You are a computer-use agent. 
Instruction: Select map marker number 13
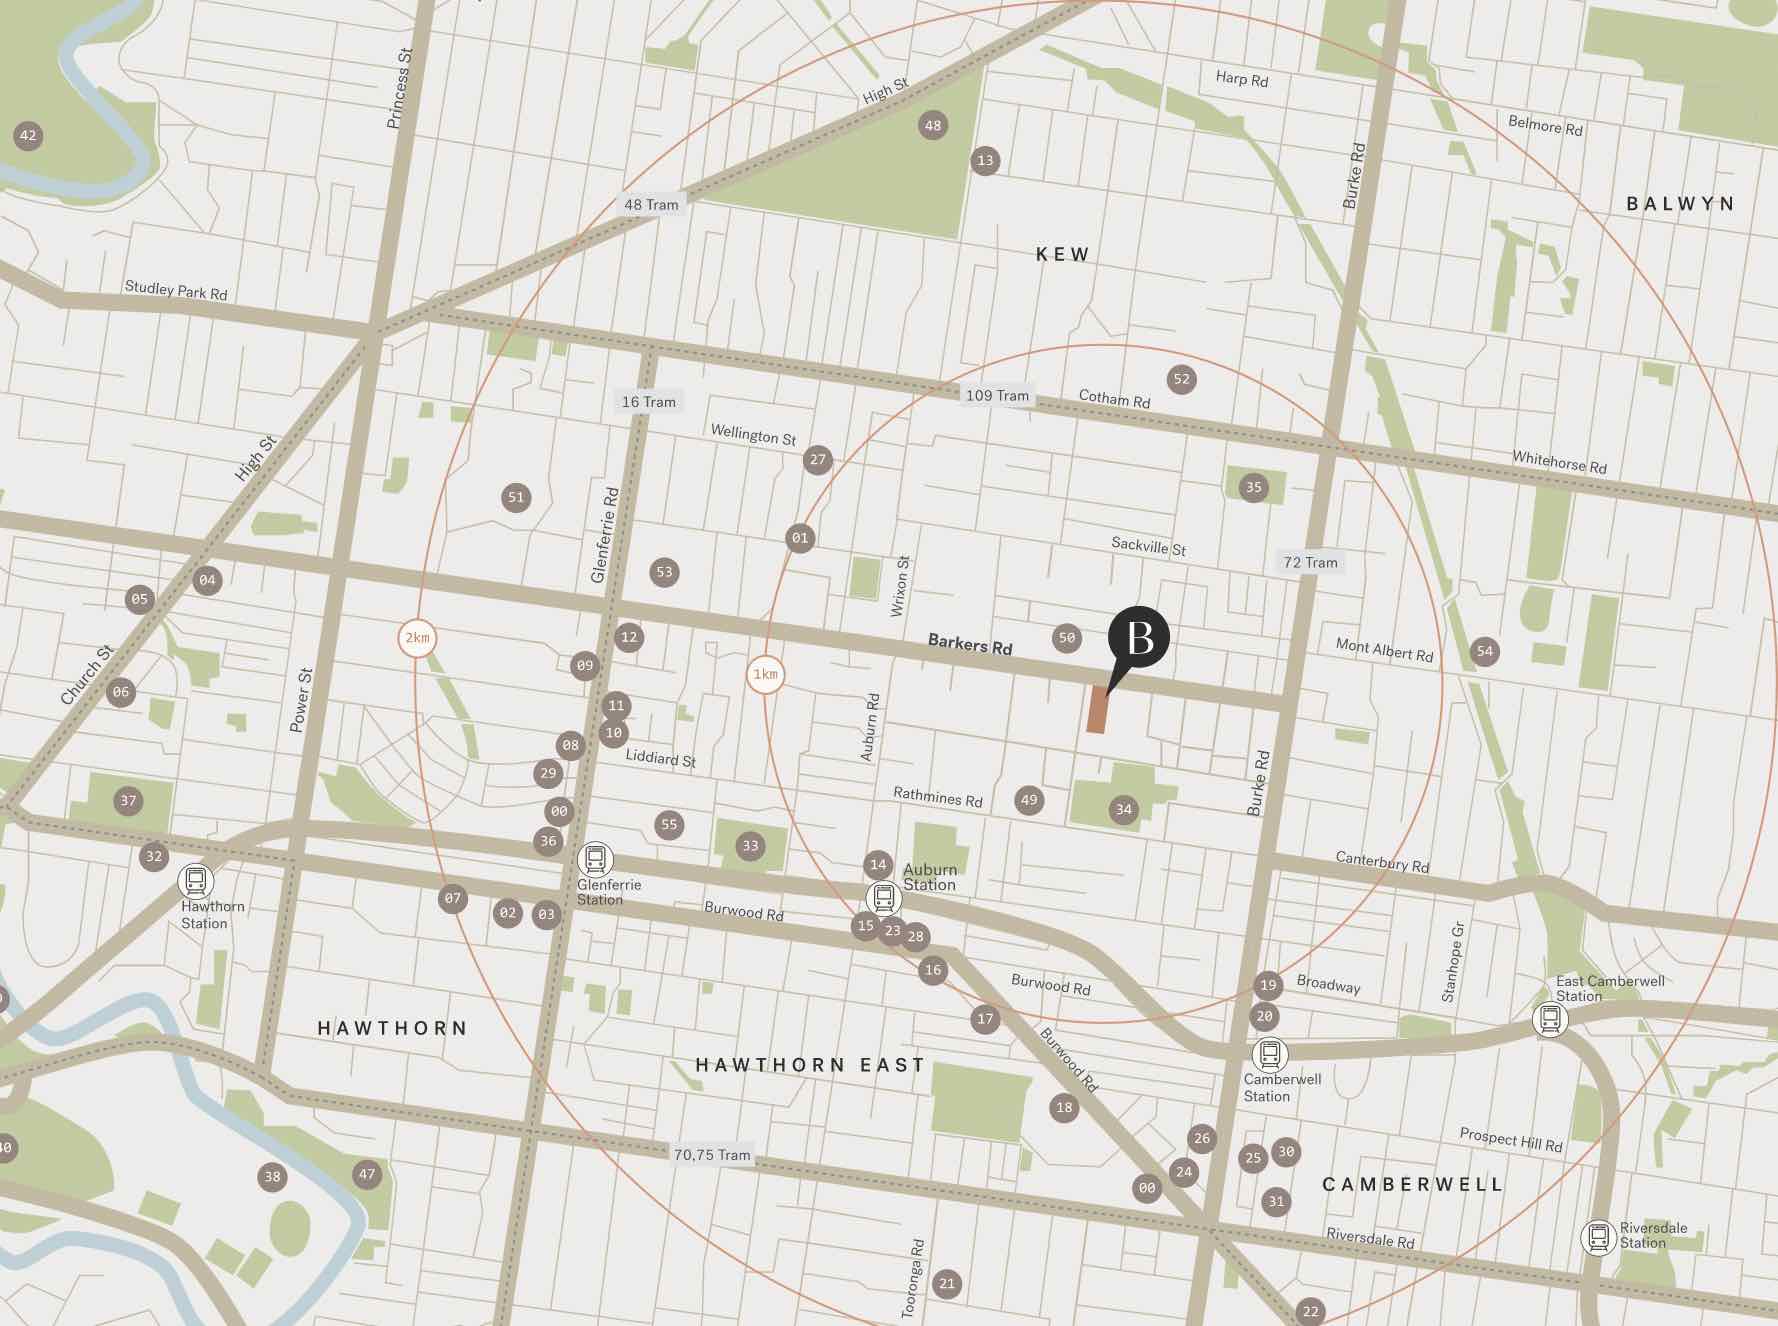pyautogui.click(x=986, y=160)
